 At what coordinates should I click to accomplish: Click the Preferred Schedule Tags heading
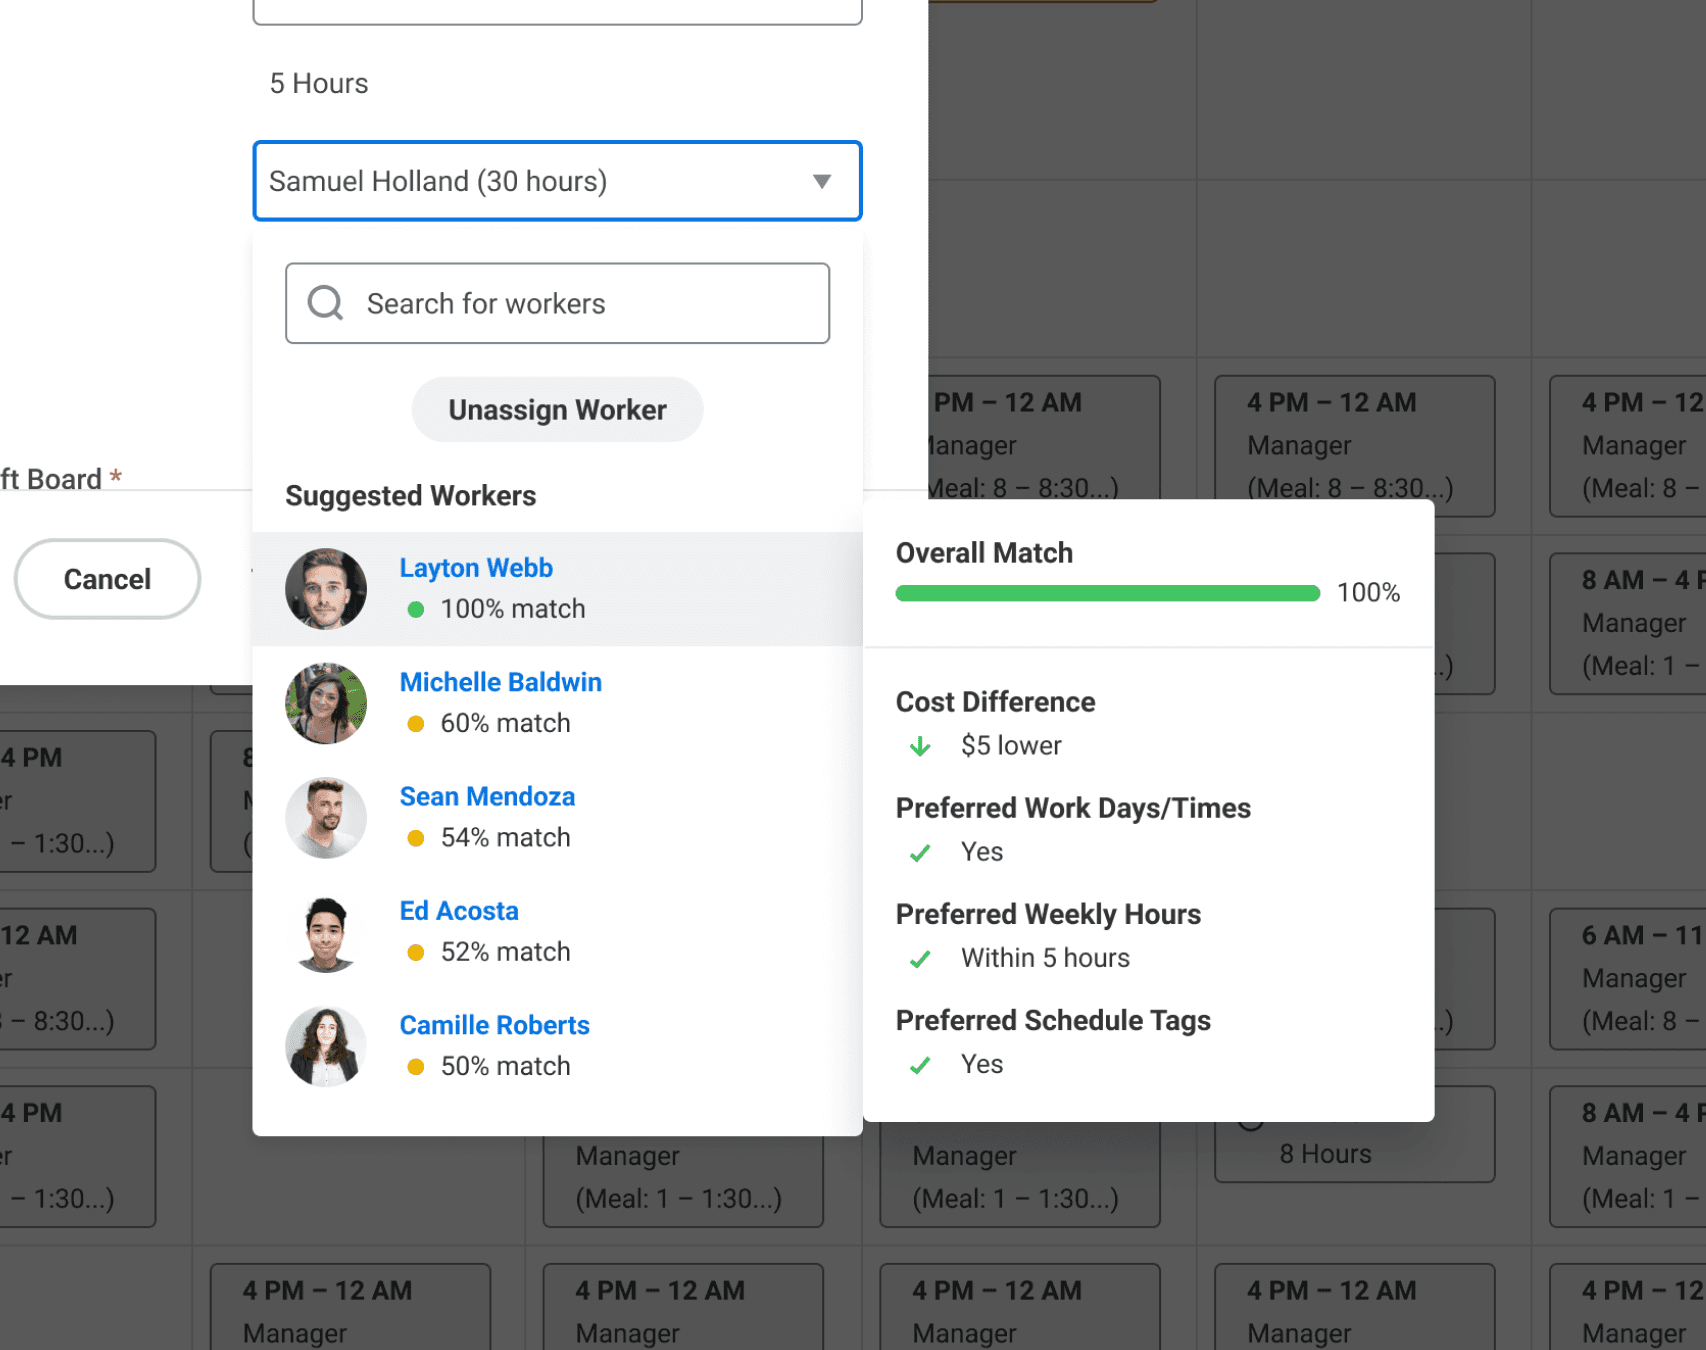pyautogui.click(x=1053, y=1020)
